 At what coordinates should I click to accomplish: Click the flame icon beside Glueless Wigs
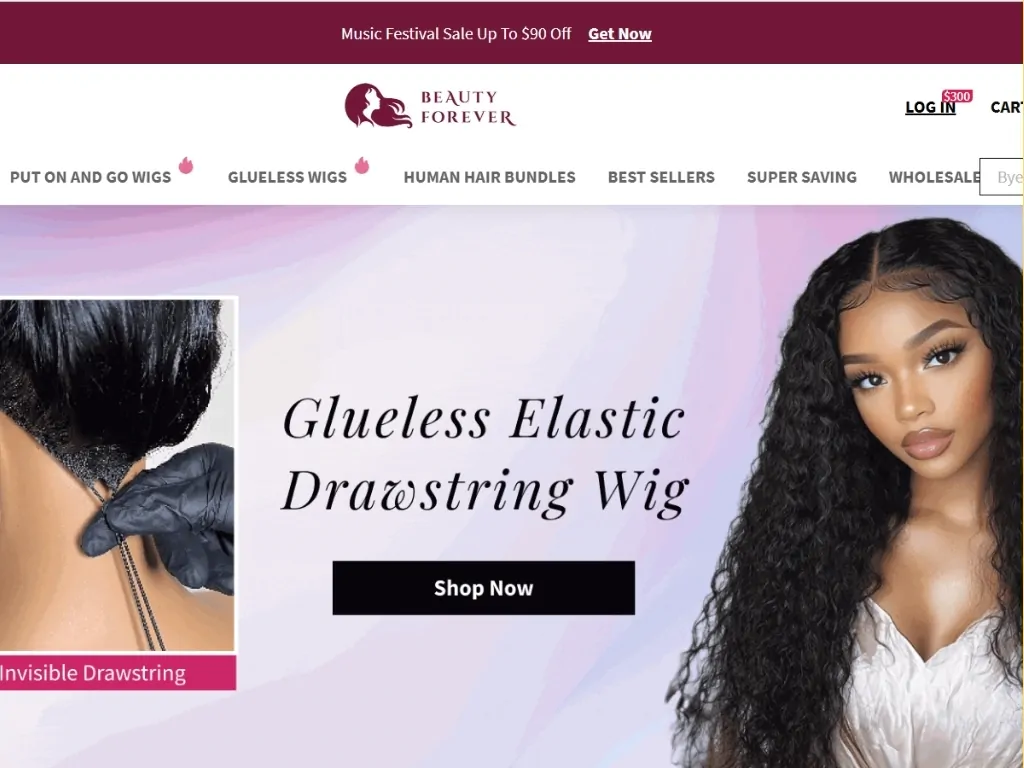point(362,165)
